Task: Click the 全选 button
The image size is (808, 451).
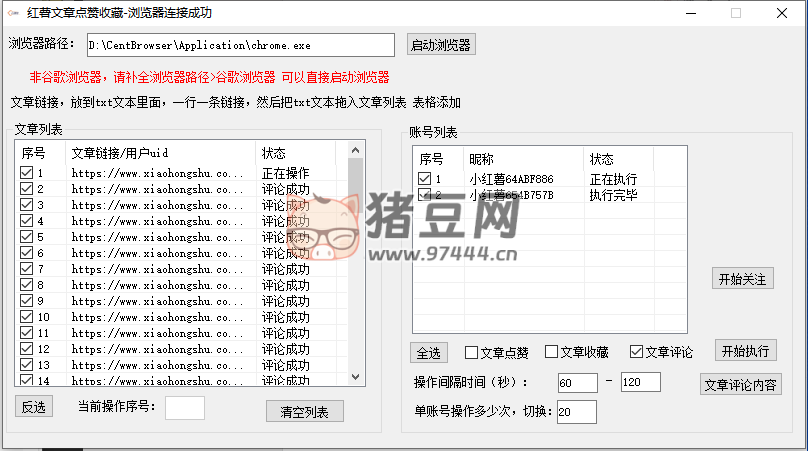Action: point(429,353)
